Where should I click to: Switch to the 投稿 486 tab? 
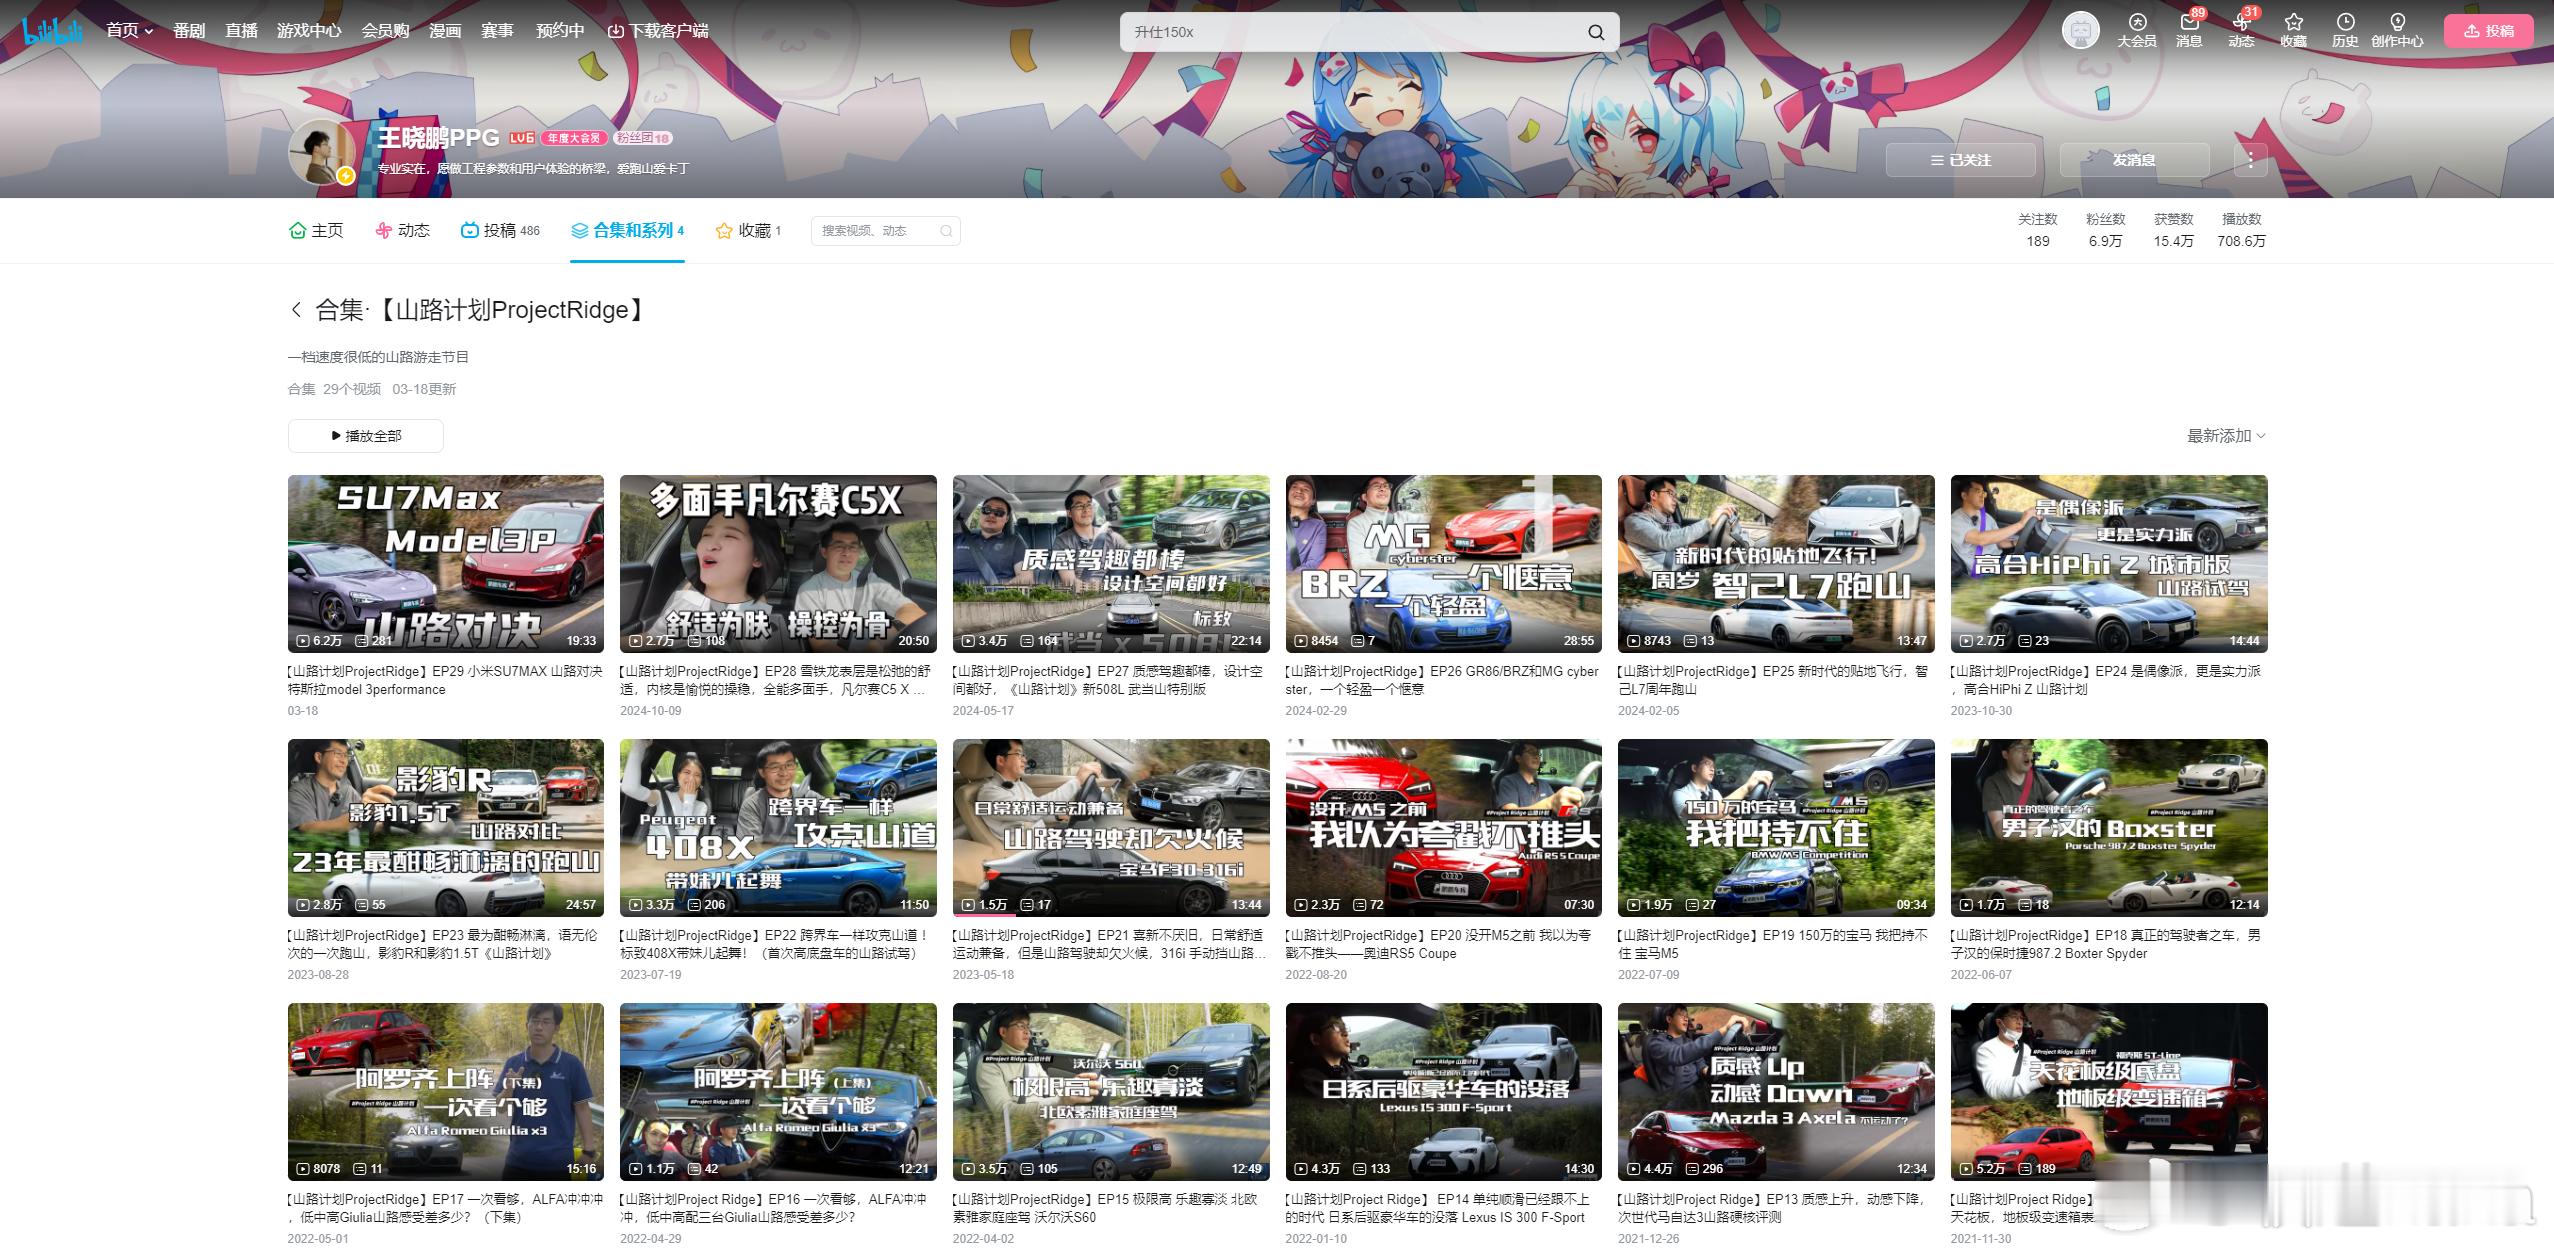[500, 231]
